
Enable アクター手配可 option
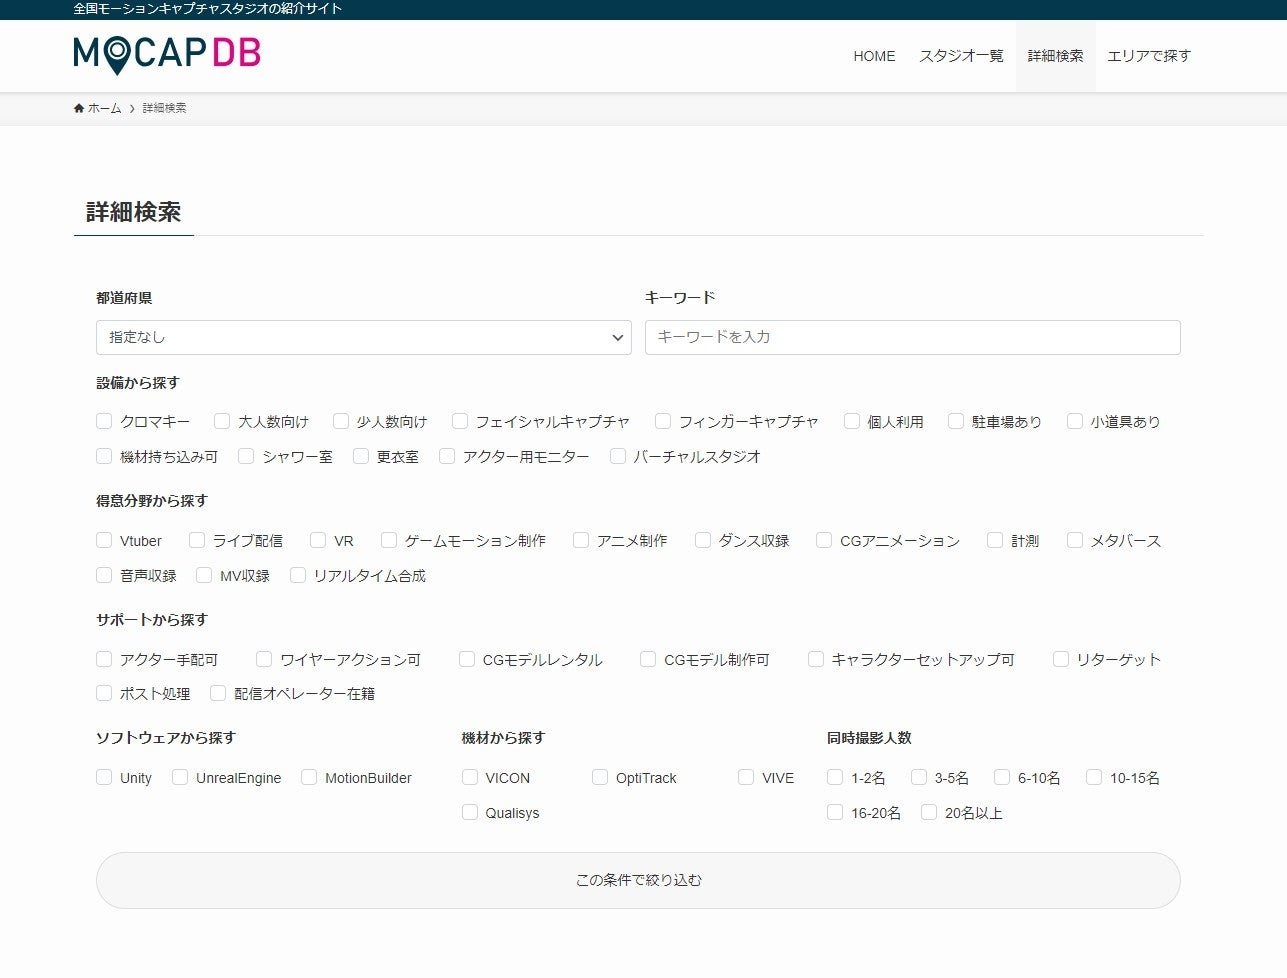click(x=104, y=659)
